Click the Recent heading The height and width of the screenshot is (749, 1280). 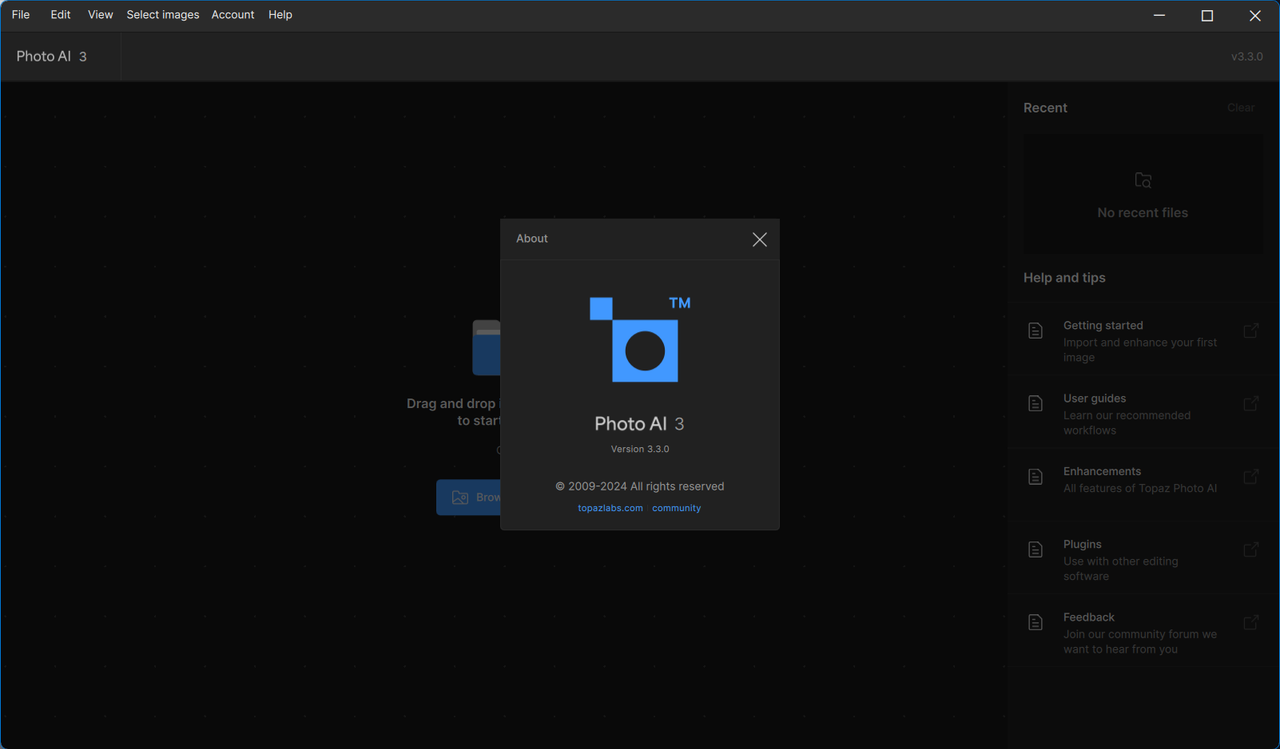tap(1045, 108)
